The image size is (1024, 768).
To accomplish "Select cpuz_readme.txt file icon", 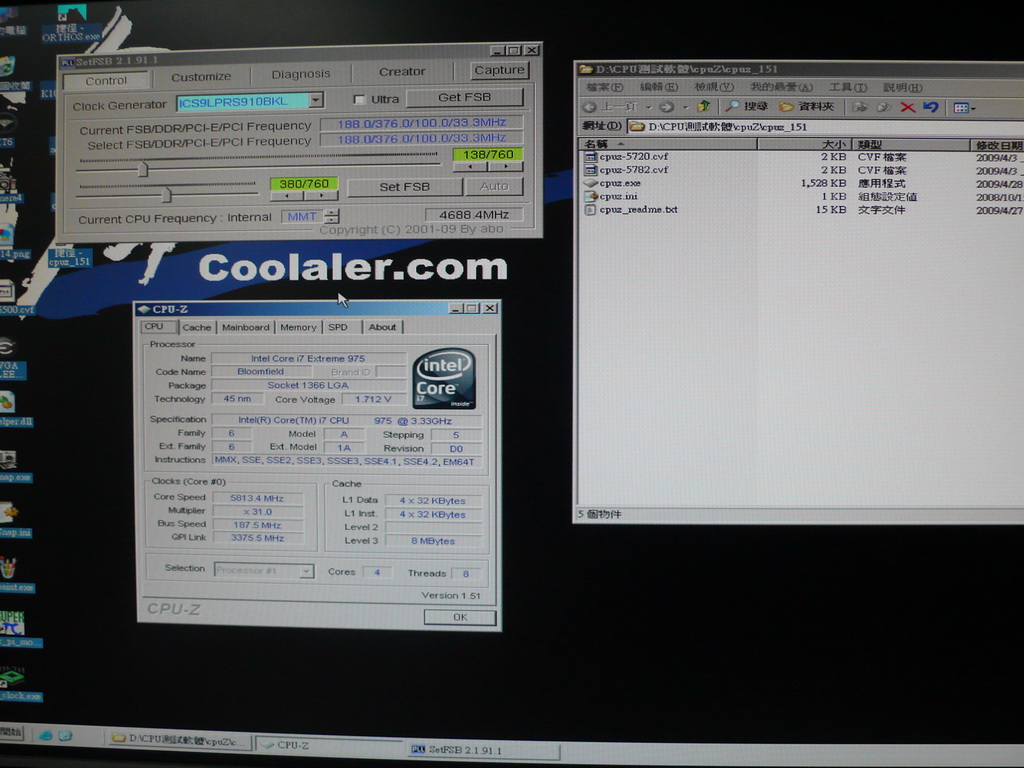I will [590, 210].
